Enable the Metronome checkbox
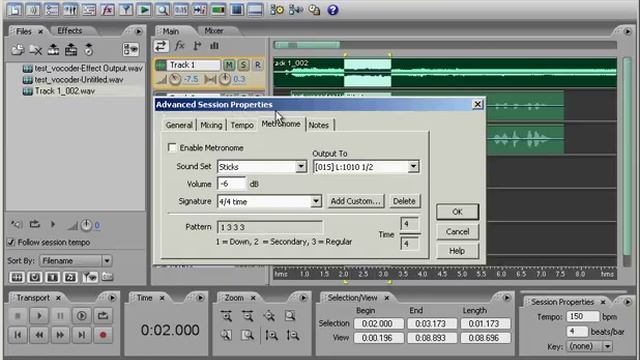This screenshot has width=640, height=360. [172, 147]
